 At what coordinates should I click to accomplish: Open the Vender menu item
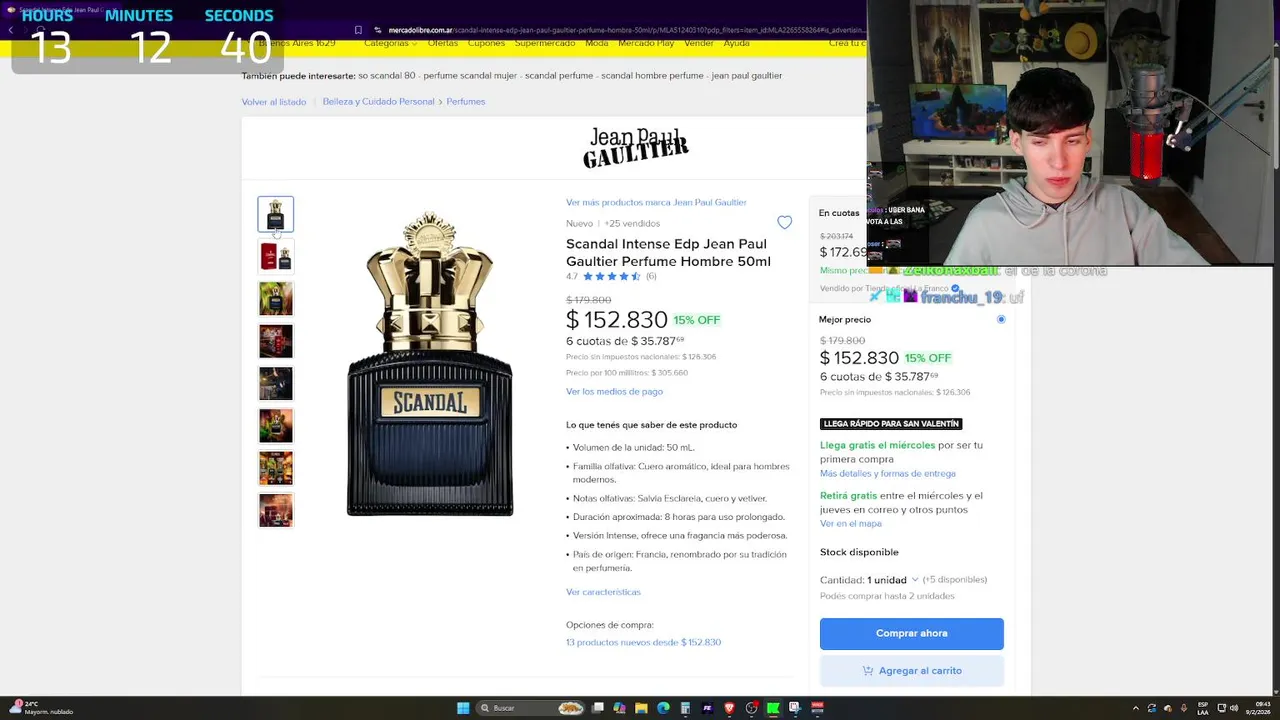tap(699, 44)
